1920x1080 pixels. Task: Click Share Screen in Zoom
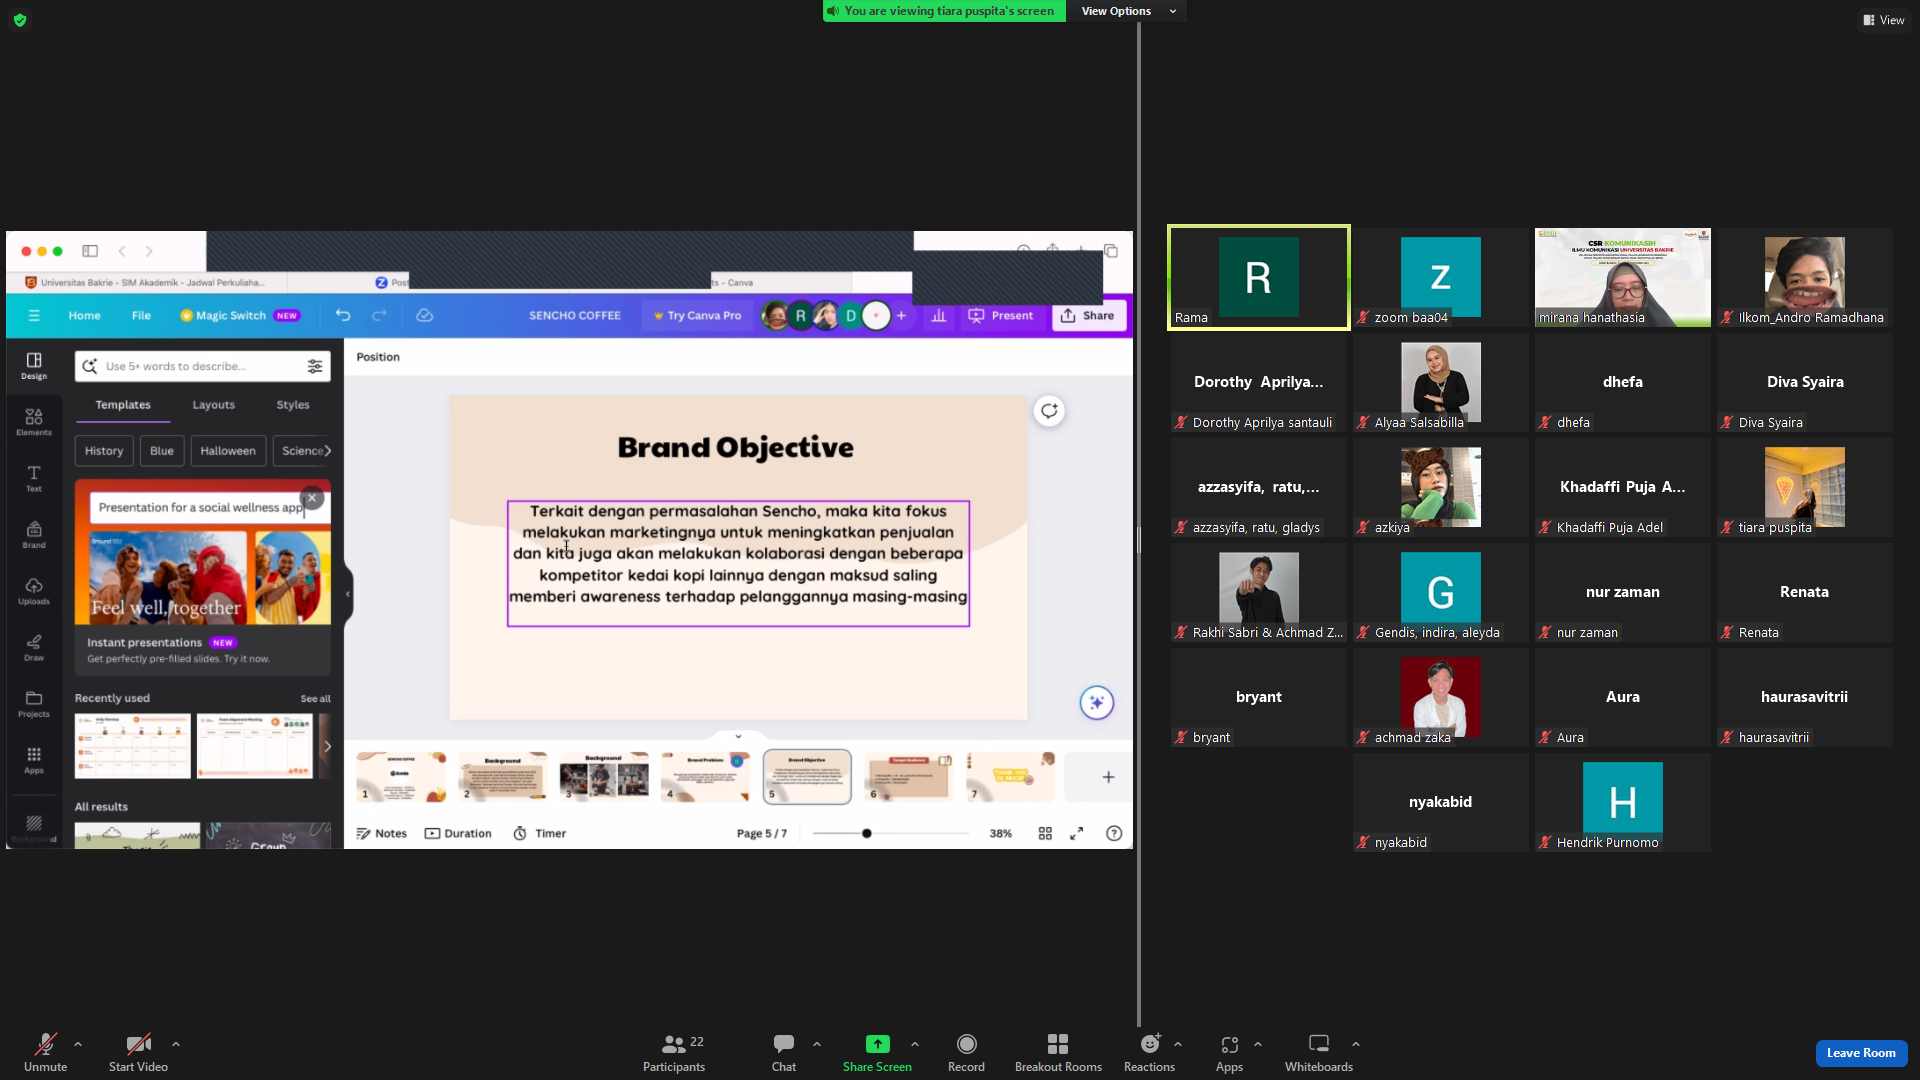click(877, 1053)
